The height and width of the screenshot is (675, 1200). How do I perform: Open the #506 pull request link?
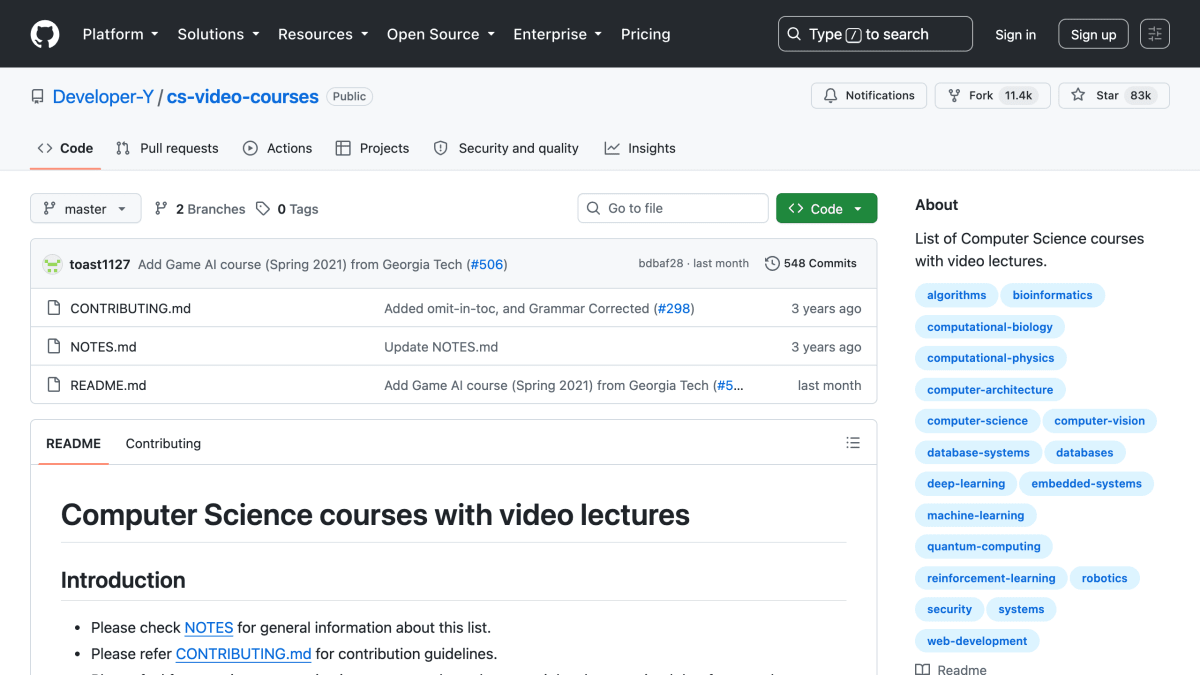487,264
